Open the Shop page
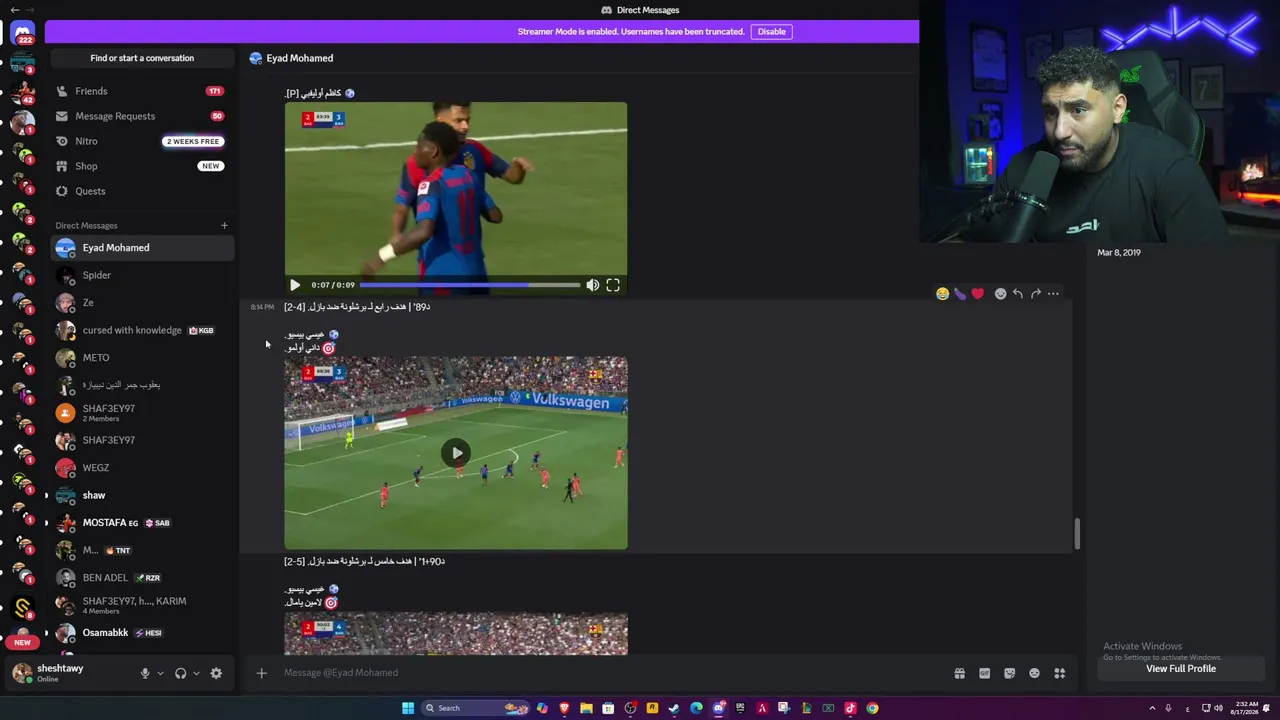 point(140,166)
